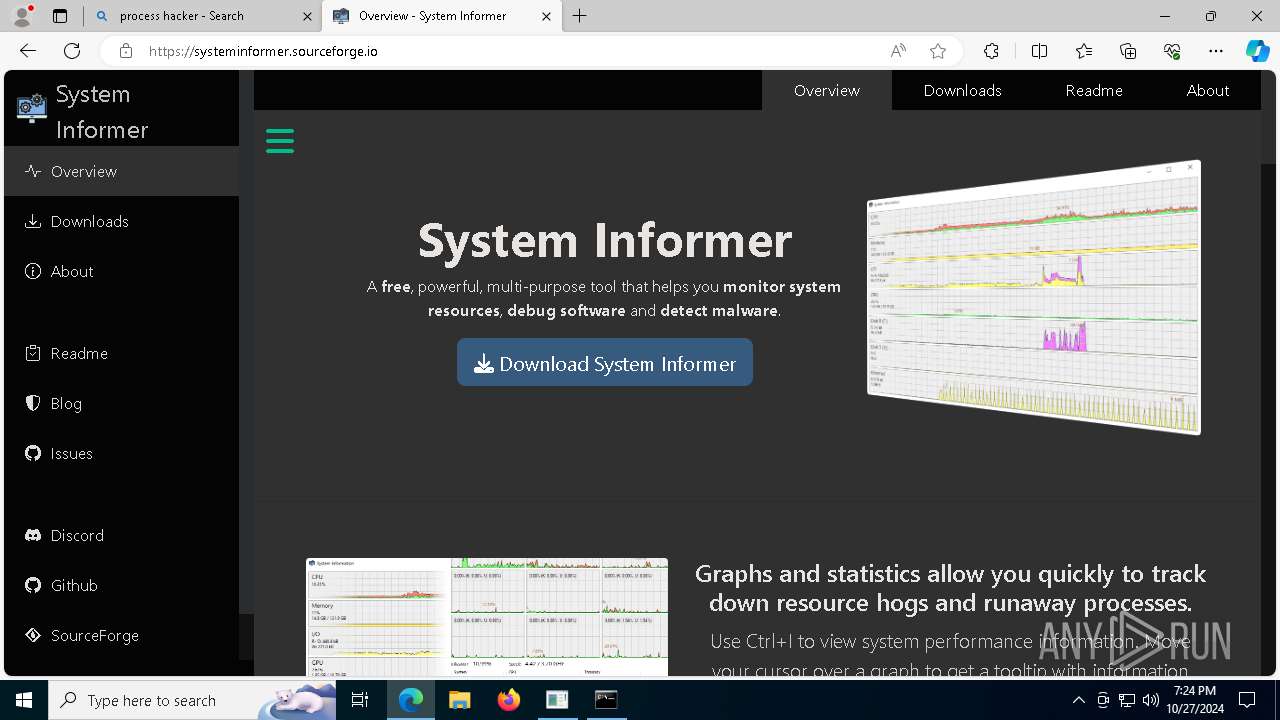Toggle Split screen icon in toolbar
This screenshot has width=1280, height=720.
coord(1039,51)
